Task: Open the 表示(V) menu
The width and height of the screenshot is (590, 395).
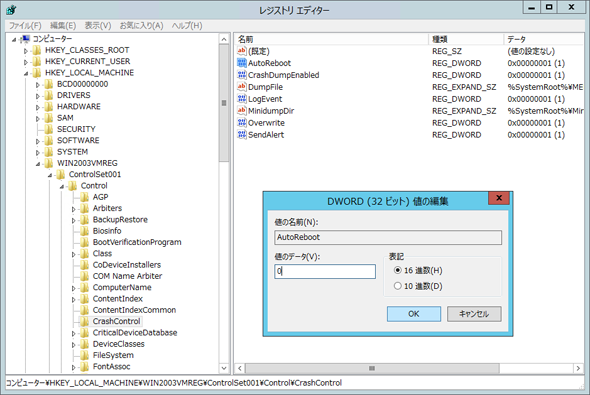Action: [98, 25]
